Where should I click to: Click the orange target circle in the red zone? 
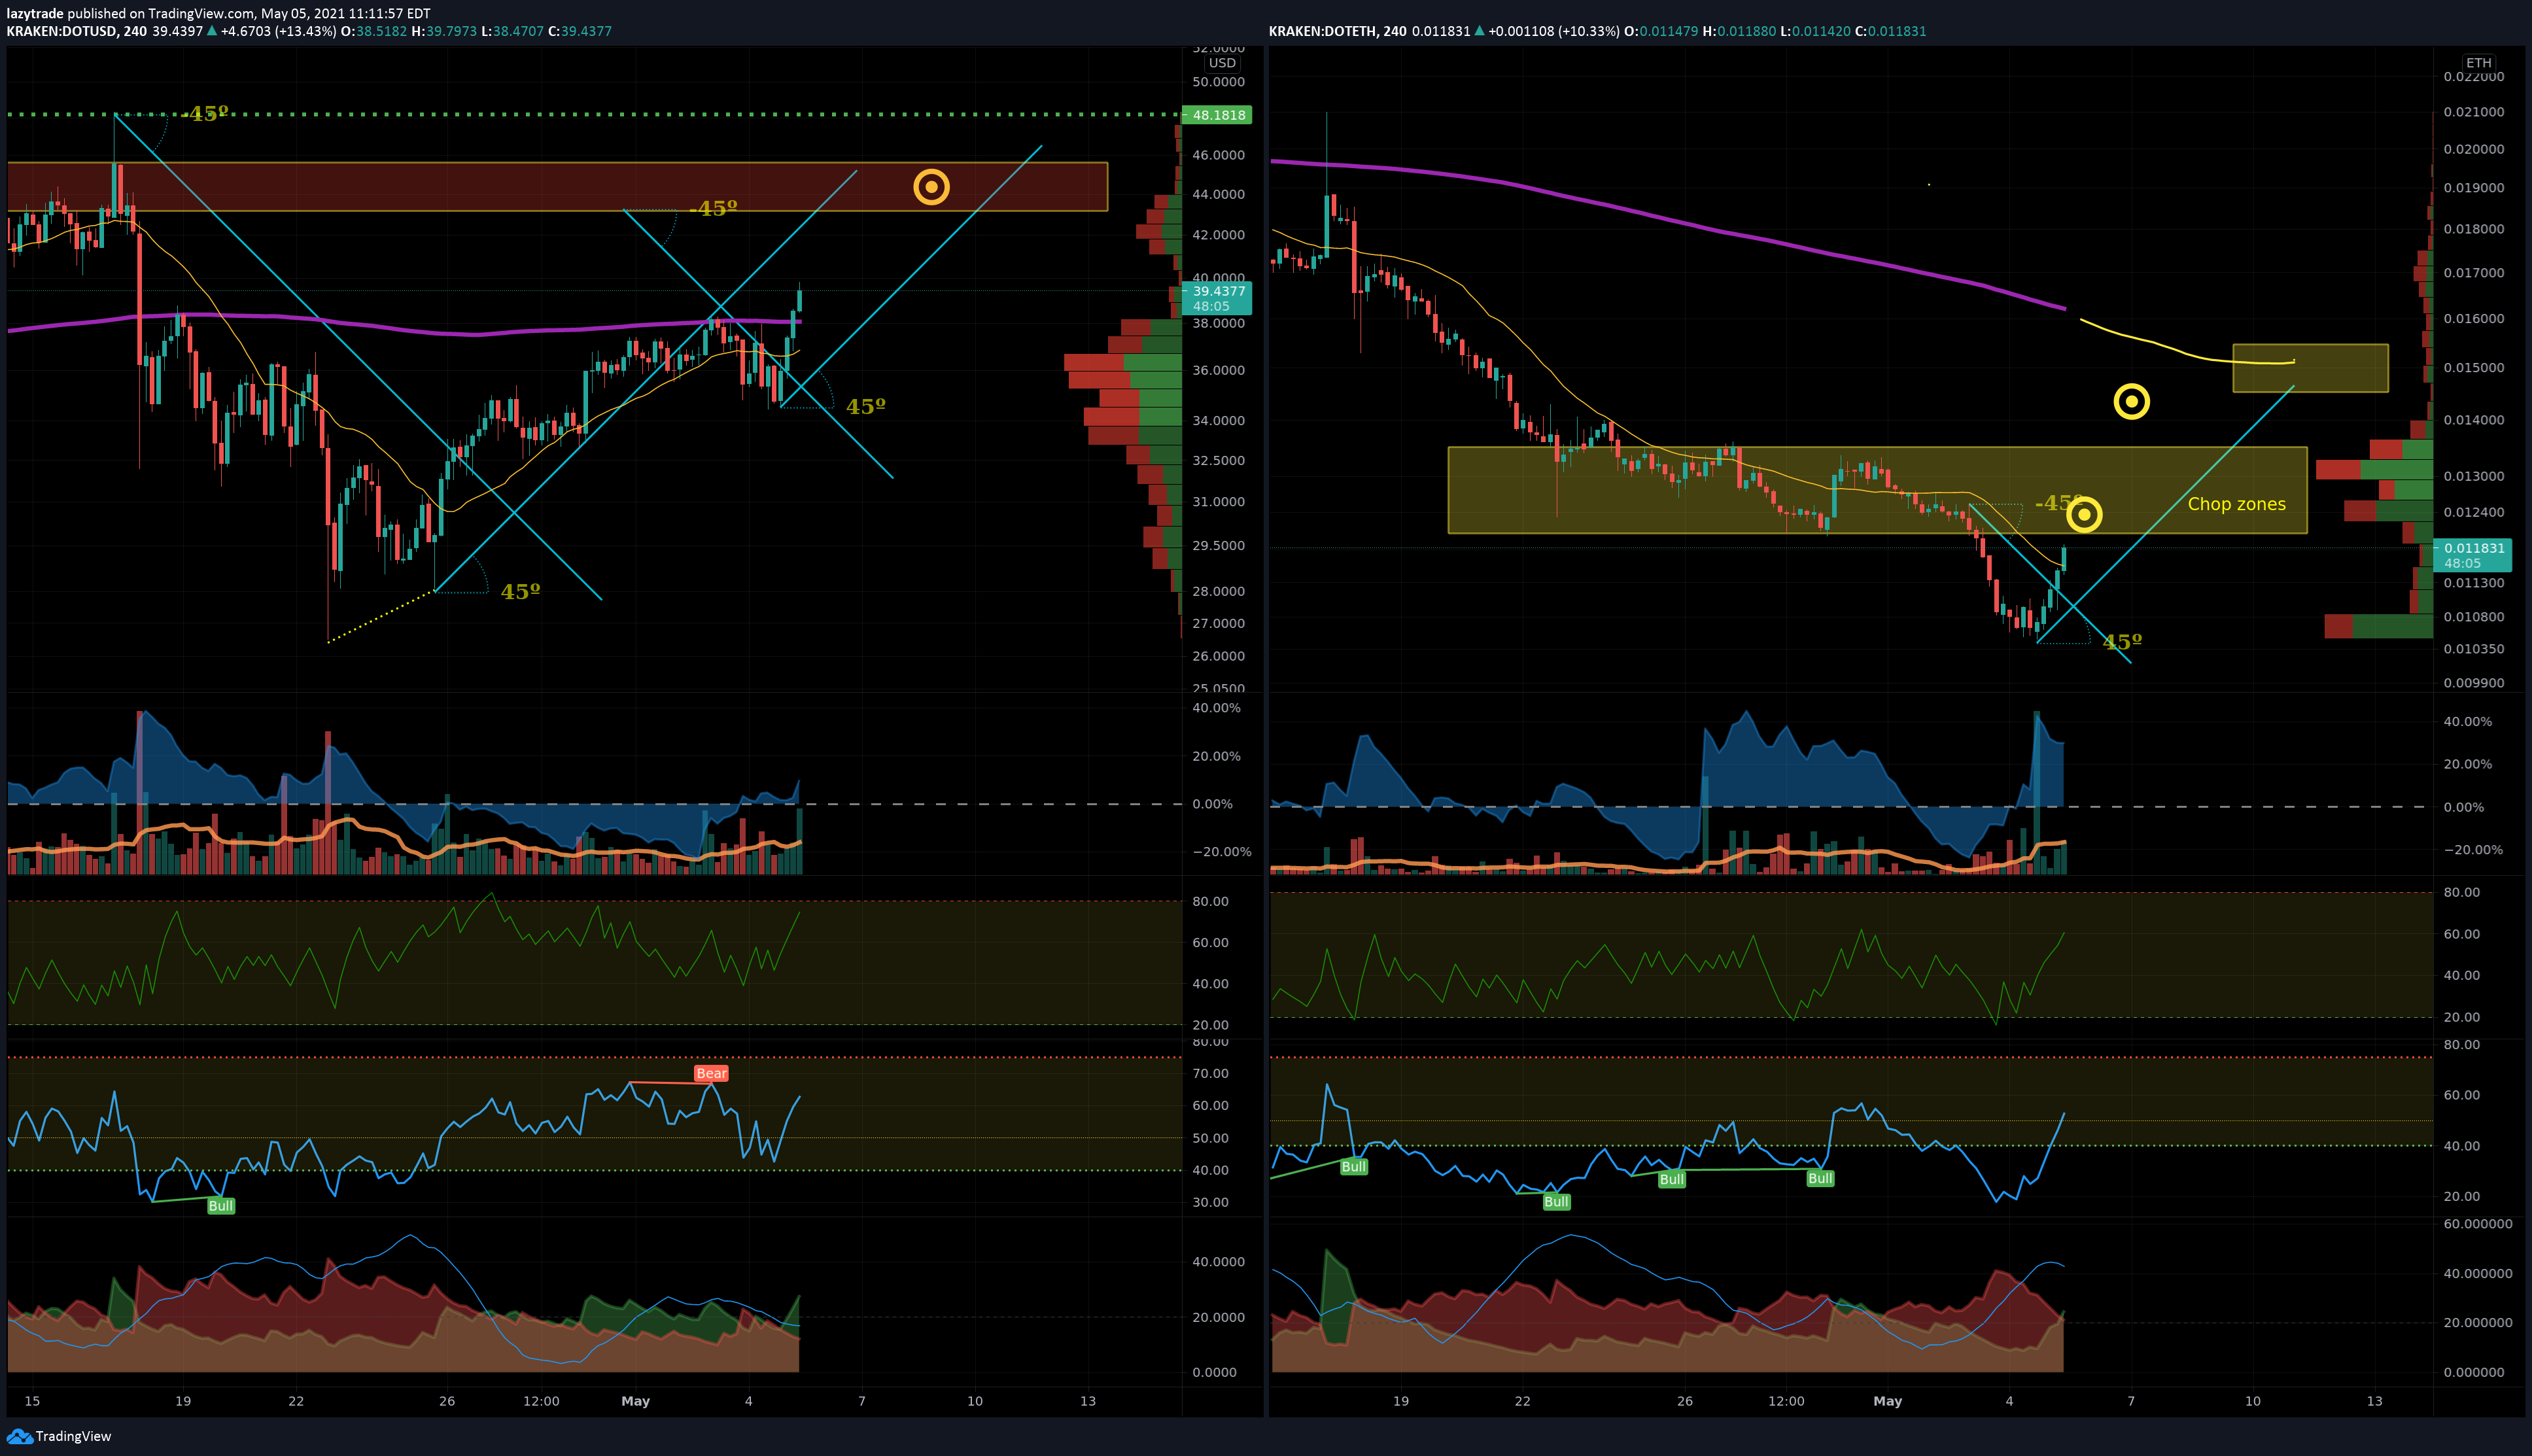click(x=931, y=187)
